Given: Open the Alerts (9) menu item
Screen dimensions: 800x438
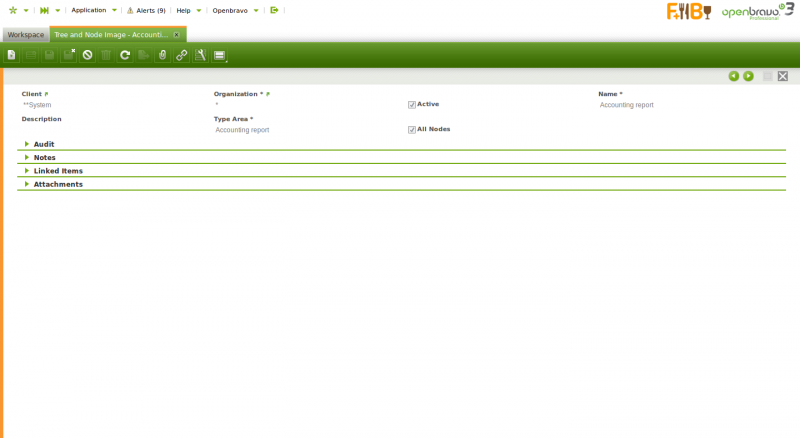Looking at the screenshot, I should [x=151, y=10].
